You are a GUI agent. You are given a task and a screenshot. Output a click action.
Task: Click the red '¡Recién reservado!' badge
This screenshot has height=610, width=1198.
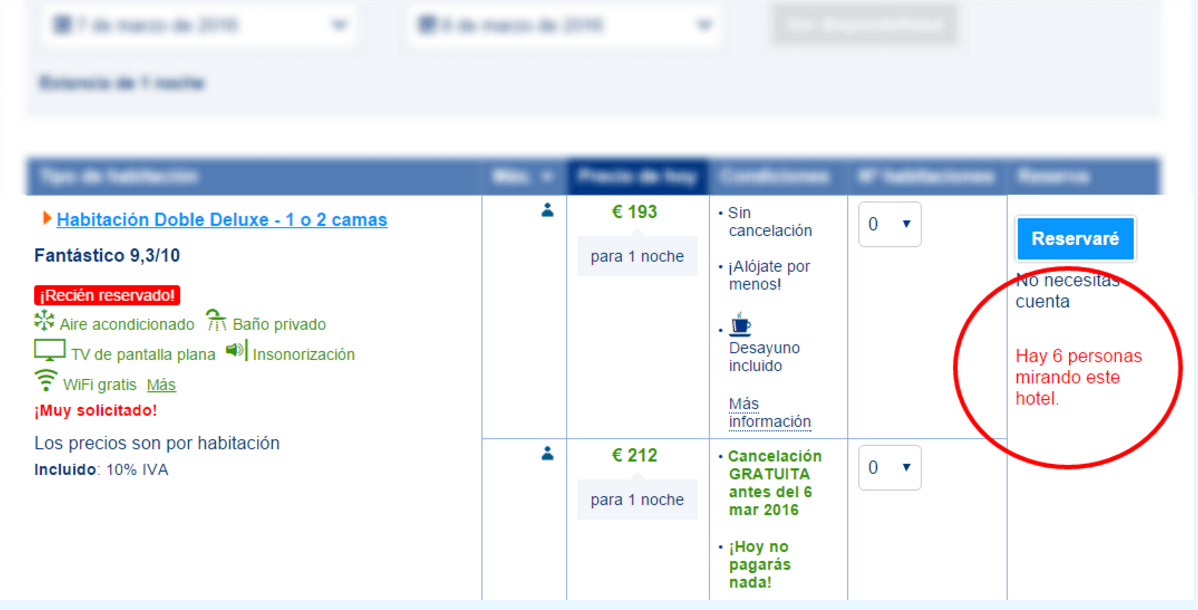pos(106,295)
